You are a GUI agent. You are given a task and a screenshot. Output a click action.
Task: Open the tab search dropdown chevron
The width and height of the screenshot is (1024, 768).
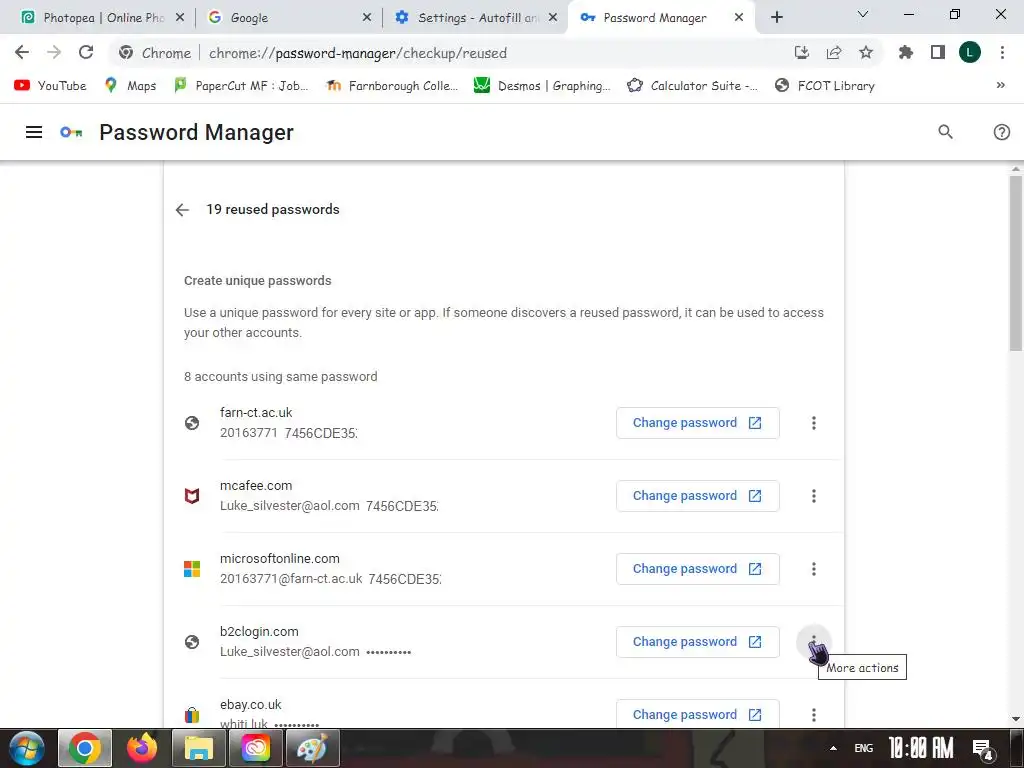pyautogui.click(x=863, y=14)
